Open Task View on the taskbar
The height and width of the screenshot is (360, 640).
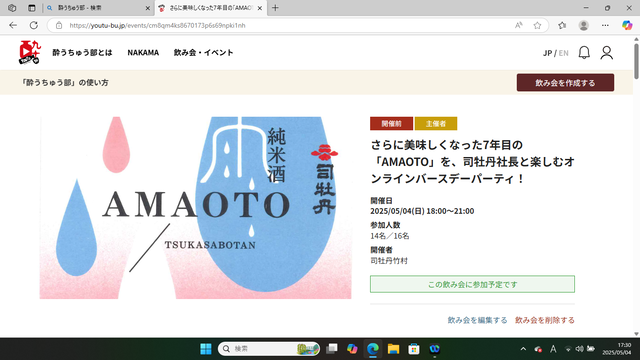click(332, 349)
